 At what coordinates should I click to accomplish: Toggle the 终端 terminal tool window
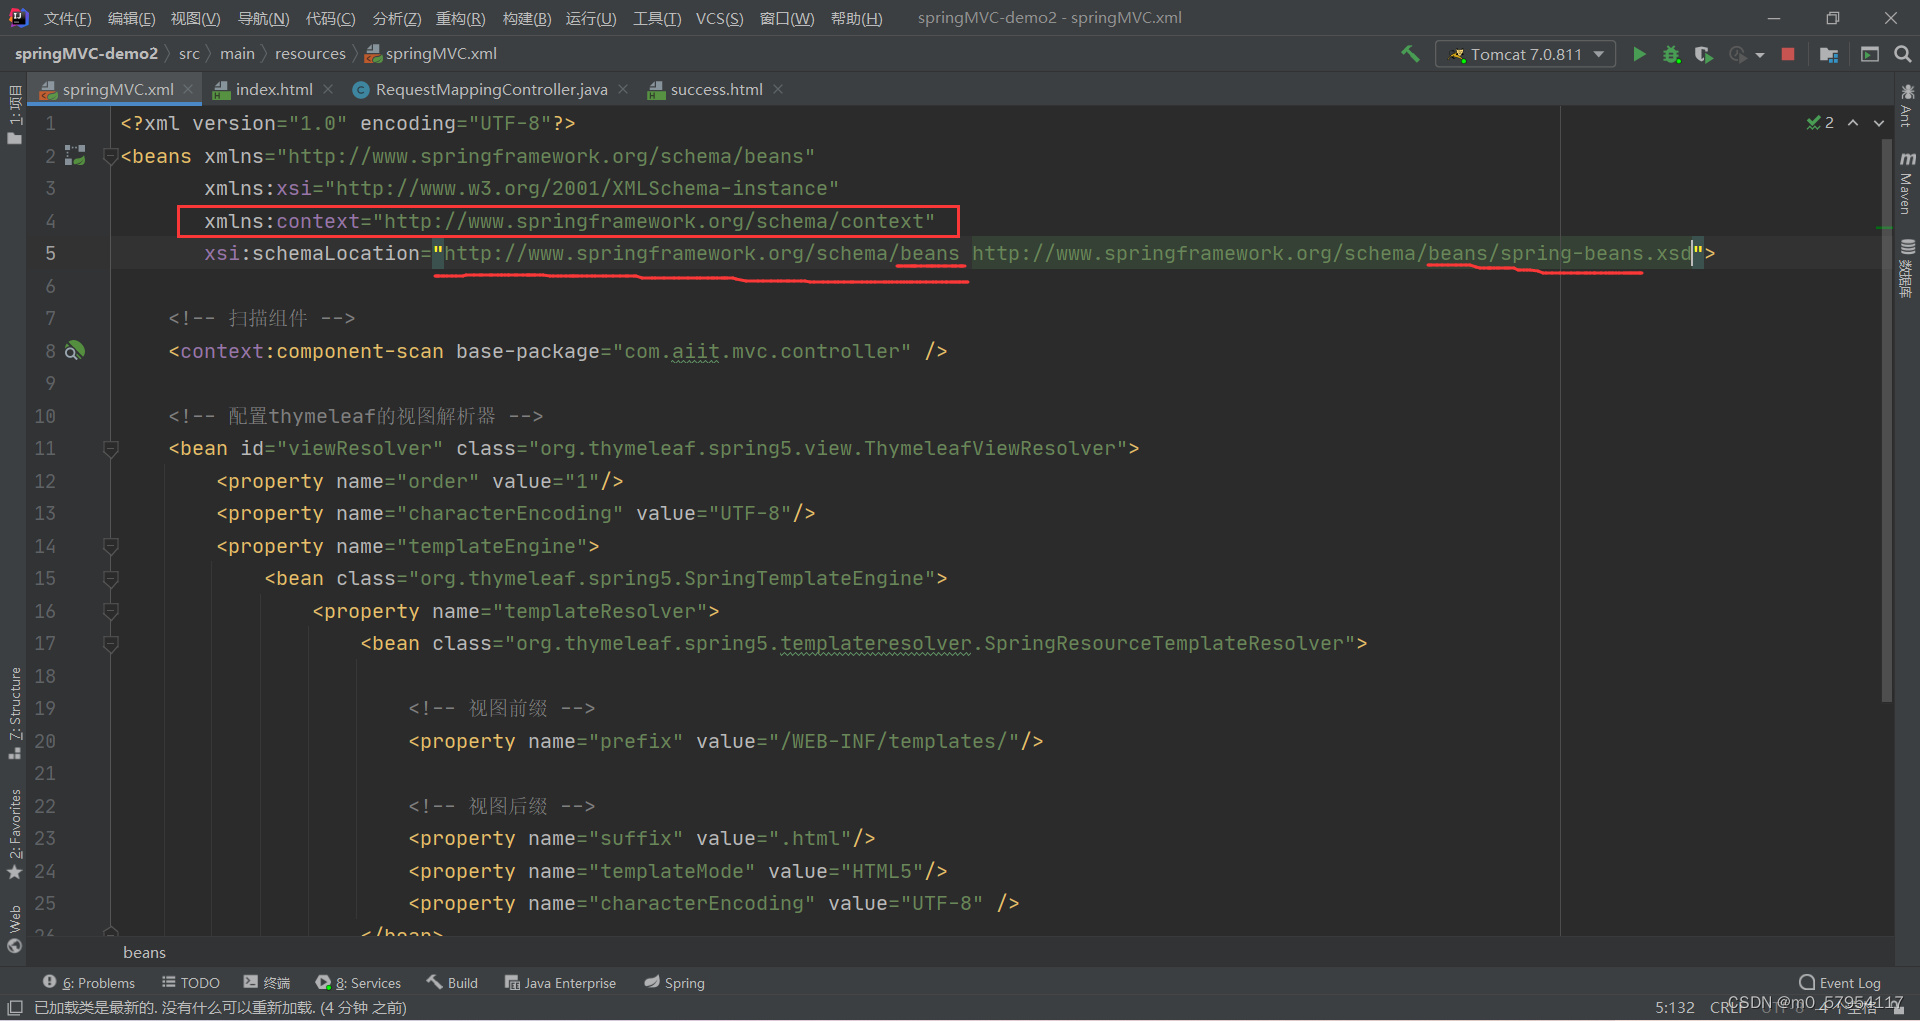(x=265, y=982)
